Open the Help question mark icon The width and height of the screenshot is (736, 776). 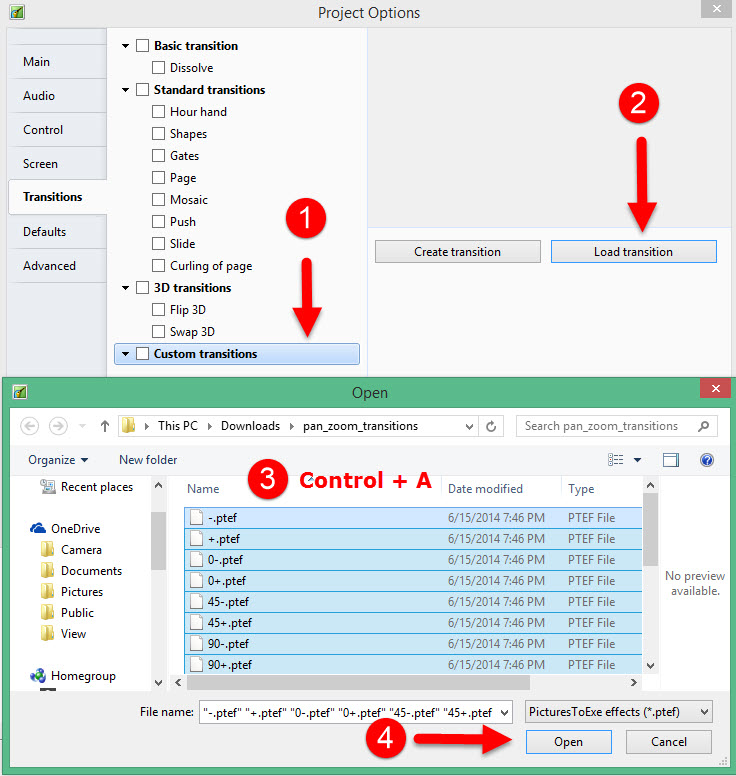point(707,460)
